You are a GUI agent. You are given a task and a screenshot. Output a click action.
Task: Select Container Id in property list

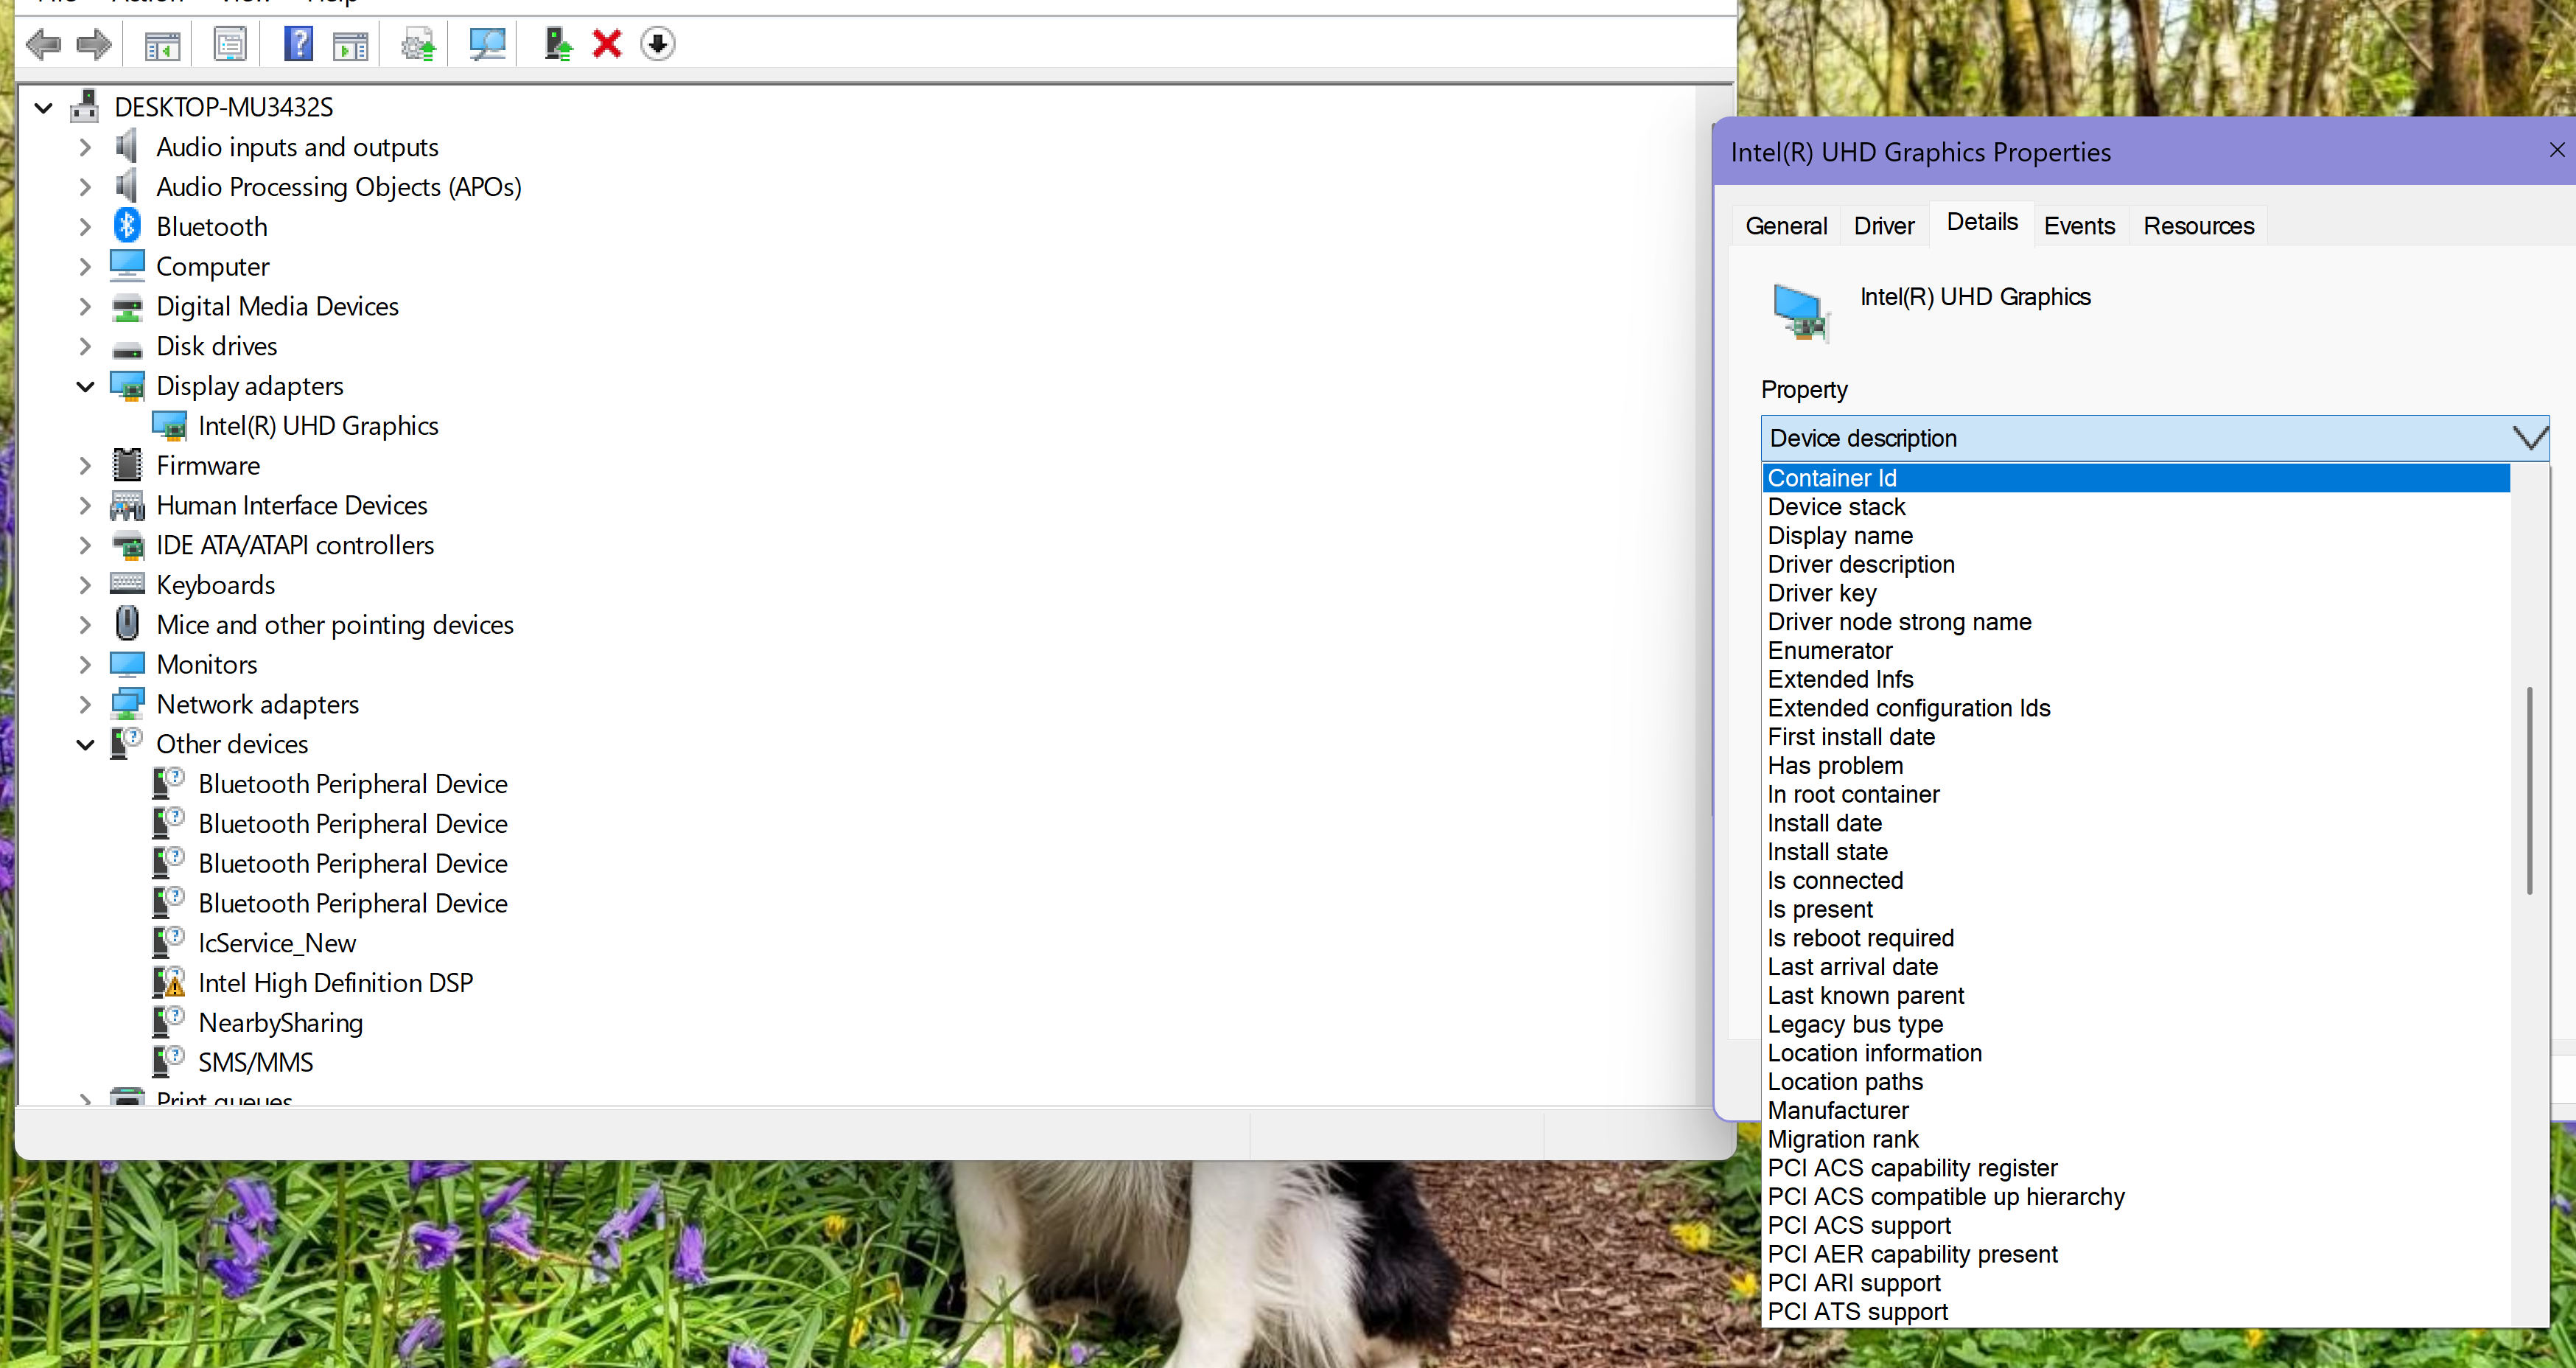coord(2135,478)
